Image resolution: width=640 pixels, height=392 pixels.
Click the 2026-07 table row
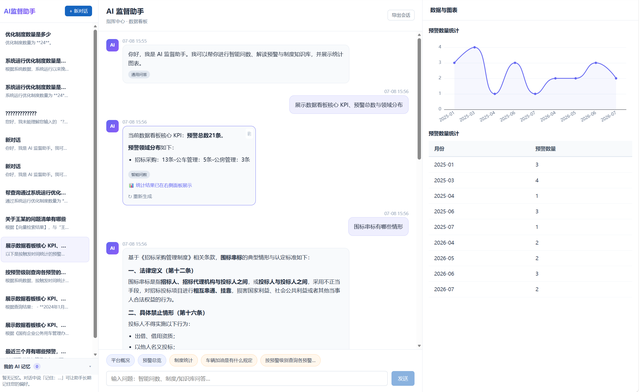[x=530, y=289]
